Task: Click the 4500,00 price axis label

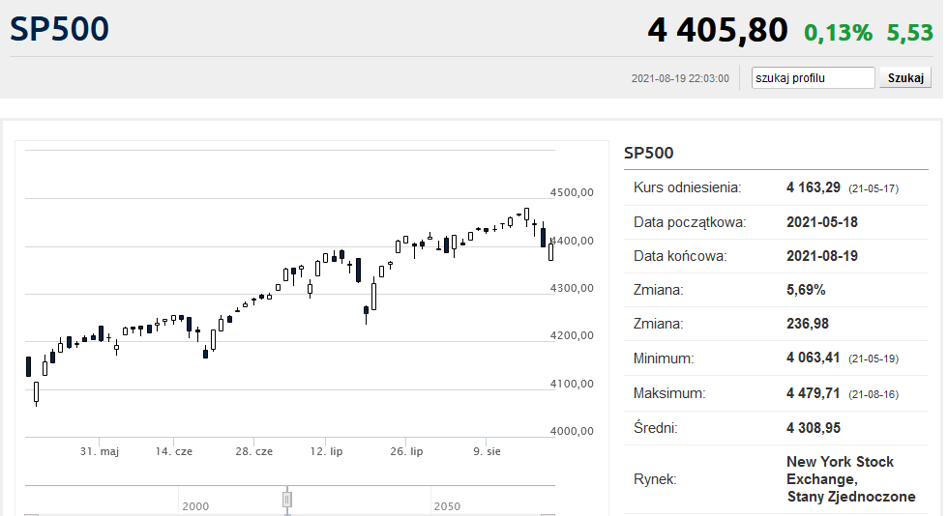Action: point(572,192)
